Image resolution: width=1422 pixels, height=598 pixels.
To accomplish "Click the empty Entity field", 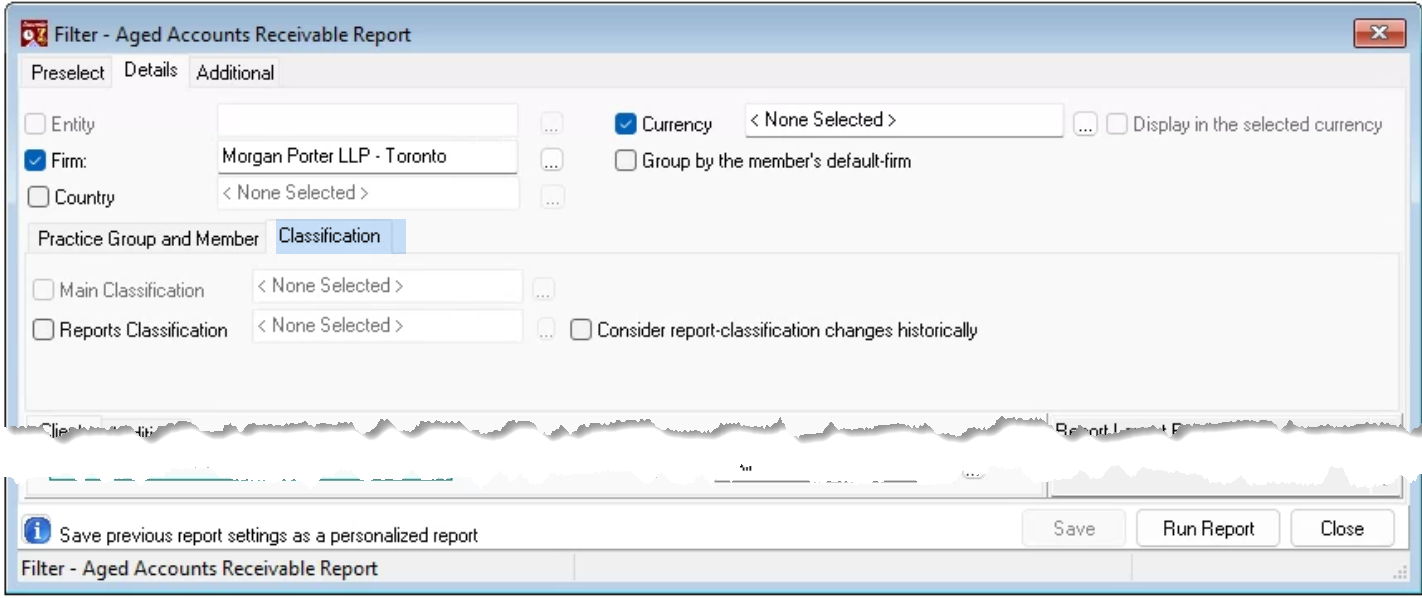I will [x=367, y=120].
